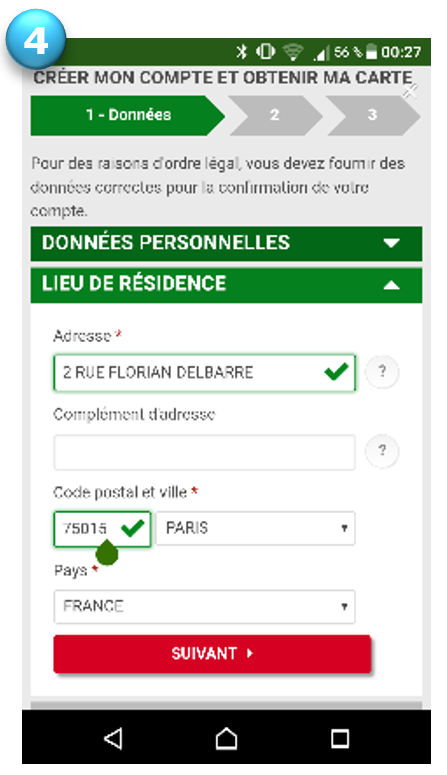Tap the red SUIVANT button
447x775 pixels.
tap(212, 653)
